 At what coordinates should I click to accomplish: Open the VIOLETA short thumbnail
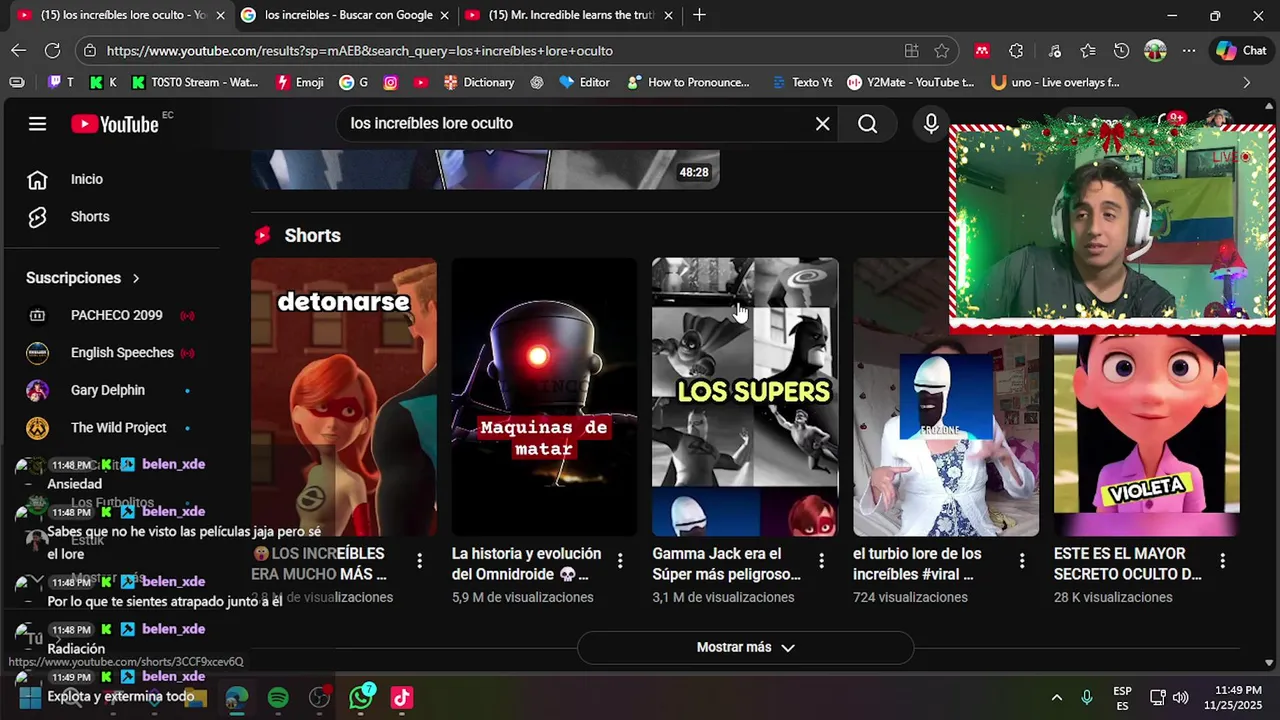tap(1146, 436)
